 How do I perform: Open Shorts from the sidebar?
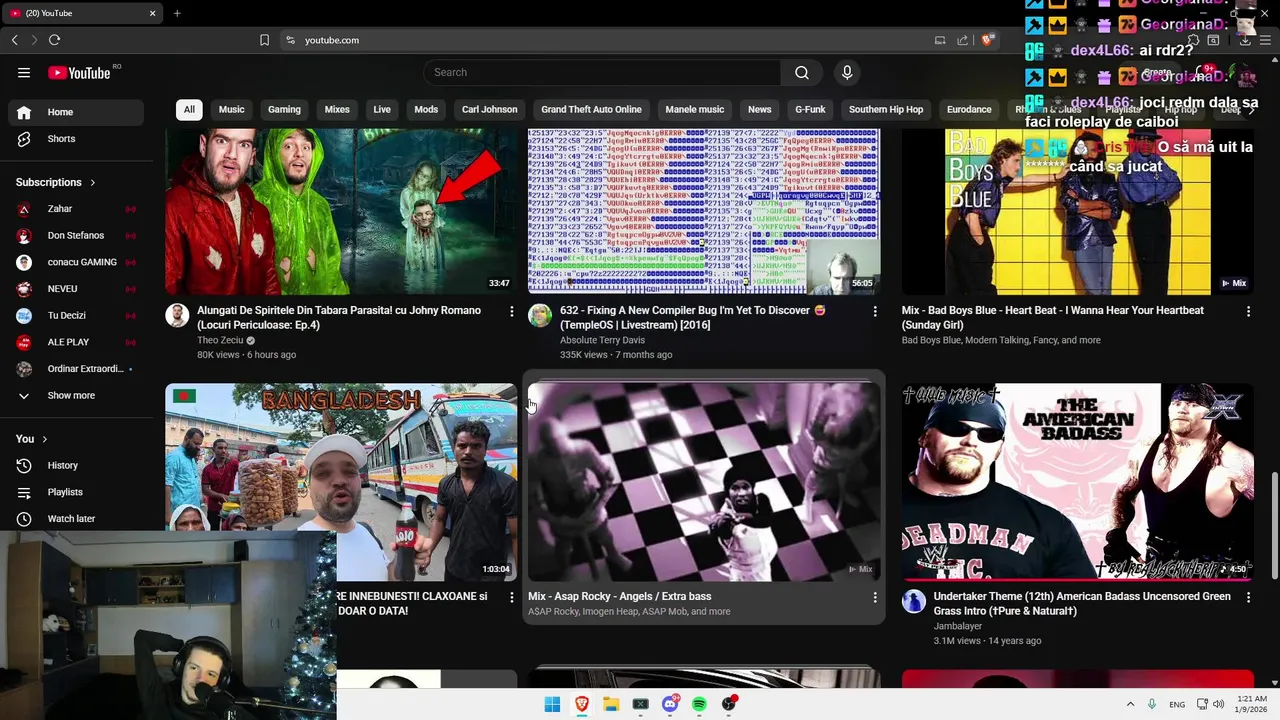(75, 139)
